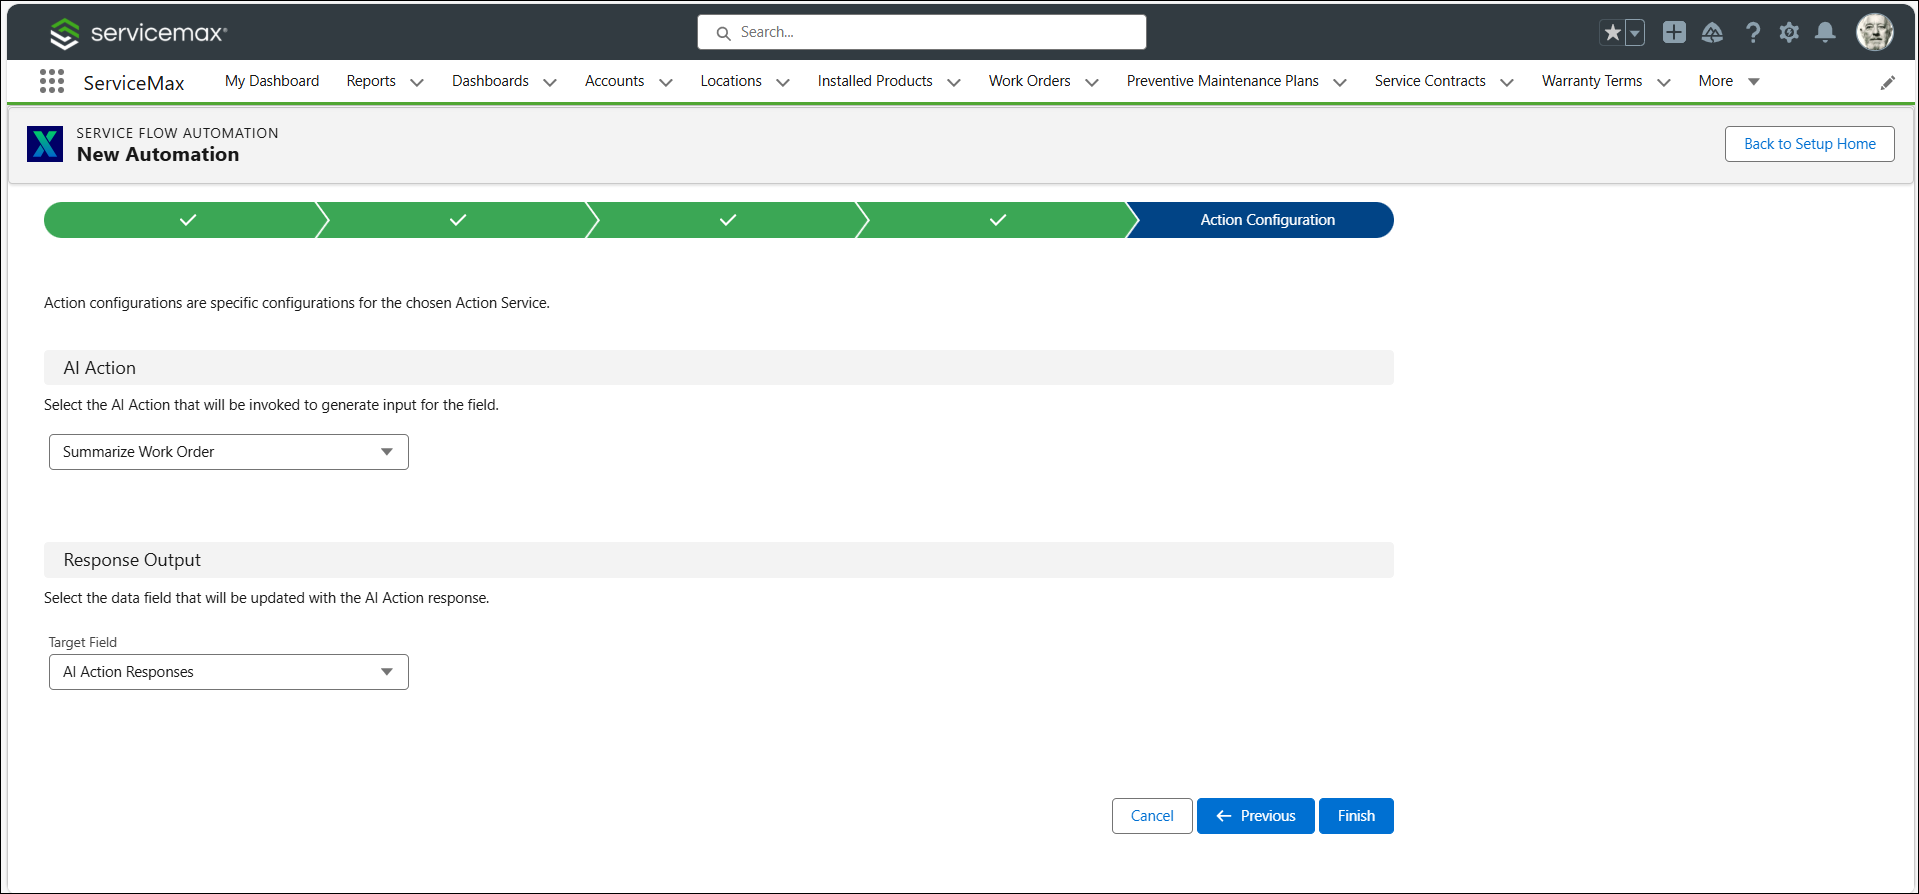Expand the Locations tab chevron
Screen dimensions: 1919x894
point(783,82)
